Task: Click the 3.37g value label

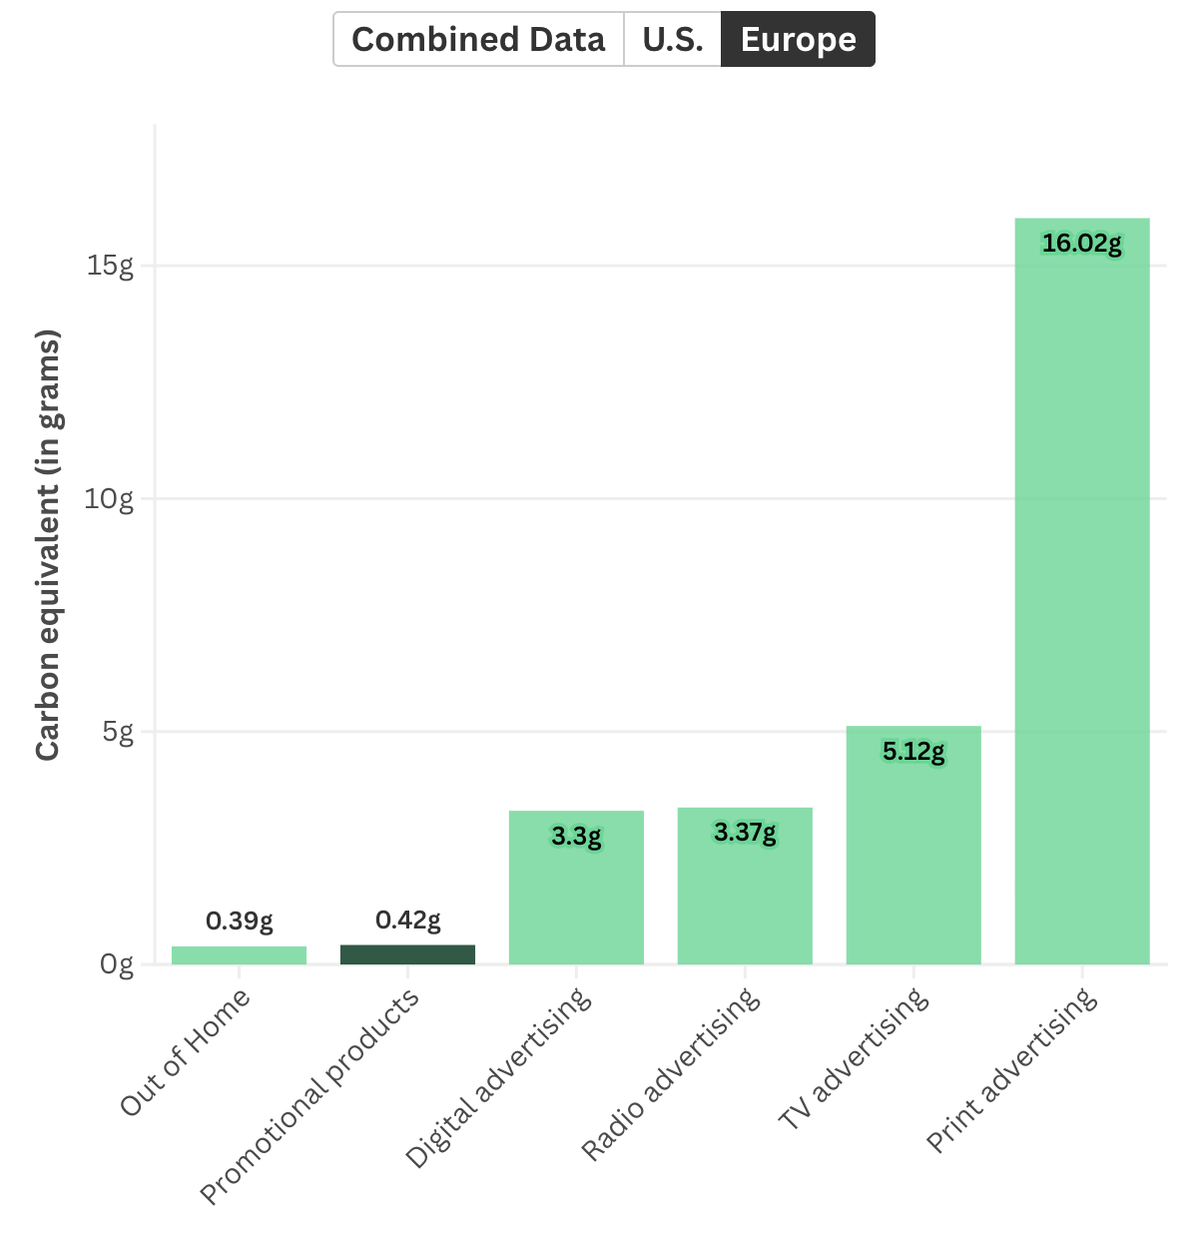Action: click(x=745, y=832)
